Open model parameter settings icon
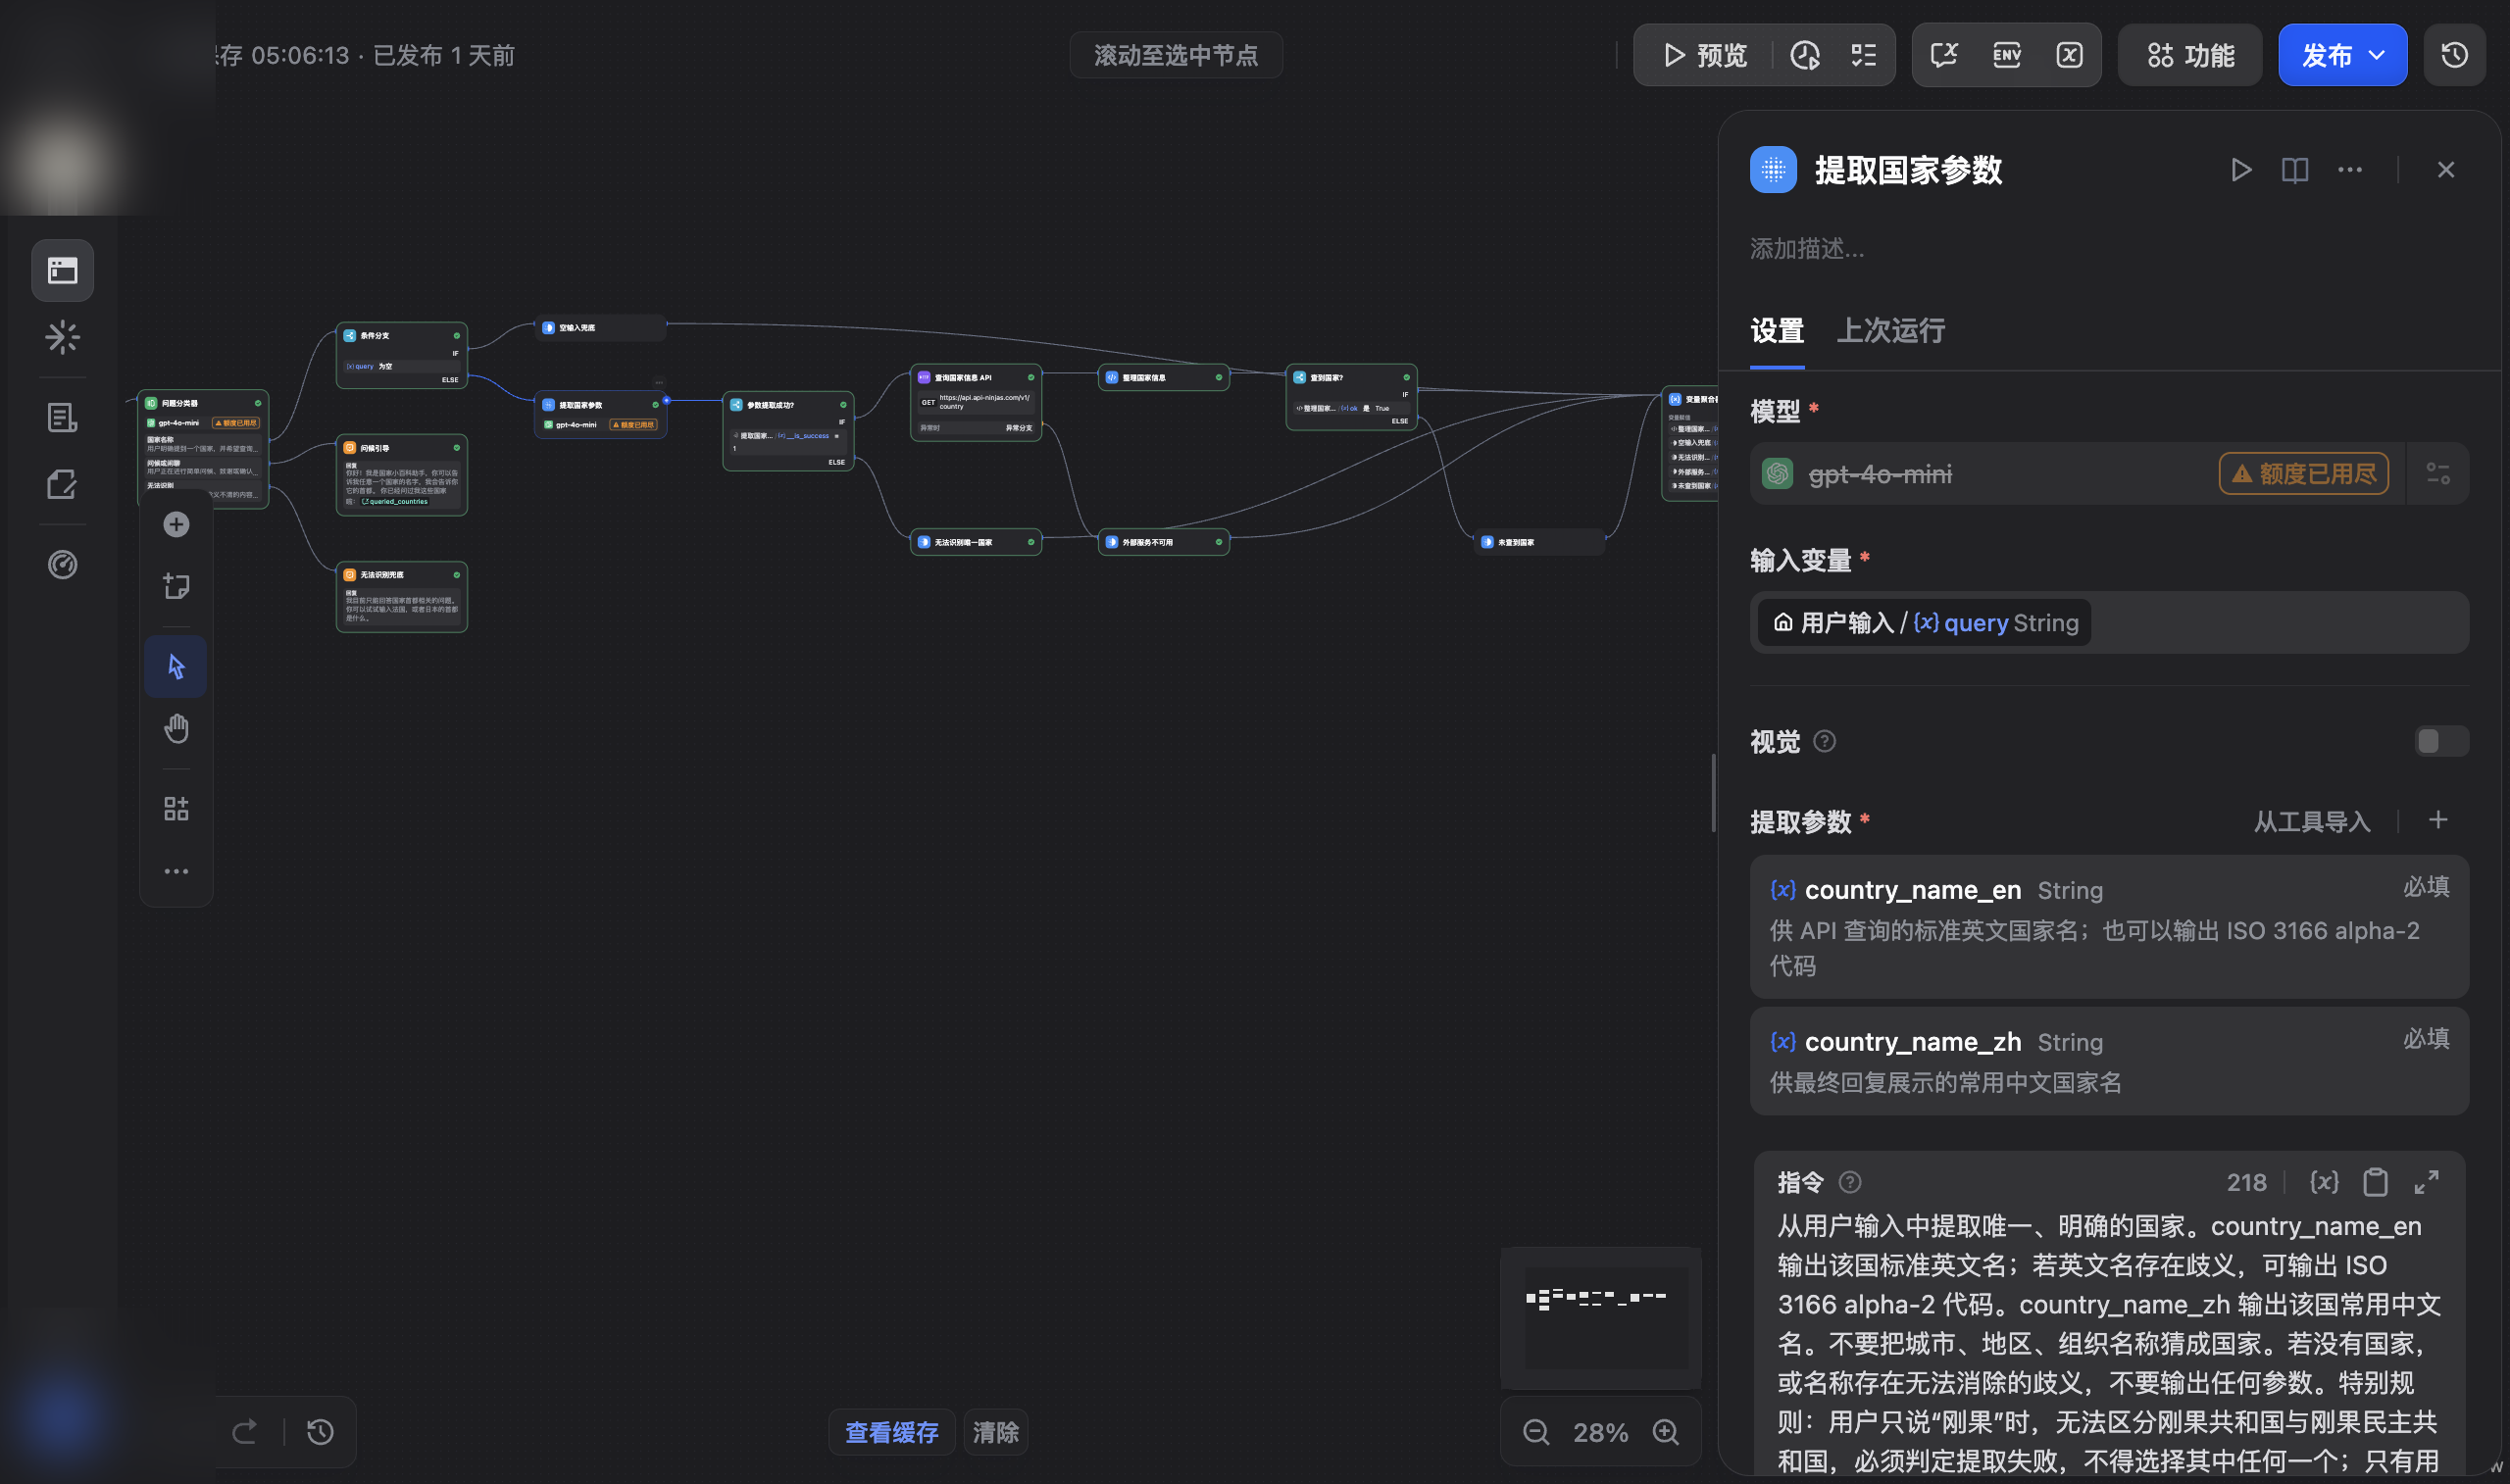 click(x=2438, y=474)
